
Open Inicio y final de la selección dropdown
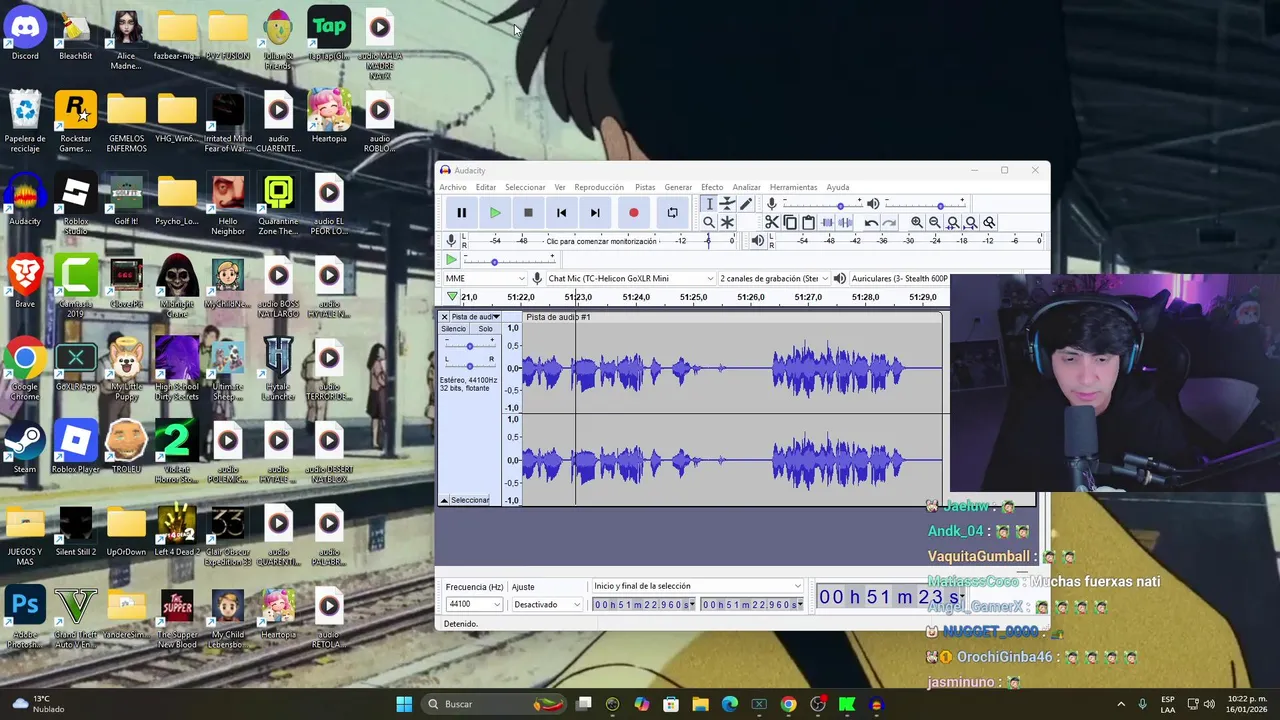click(697, 586)
